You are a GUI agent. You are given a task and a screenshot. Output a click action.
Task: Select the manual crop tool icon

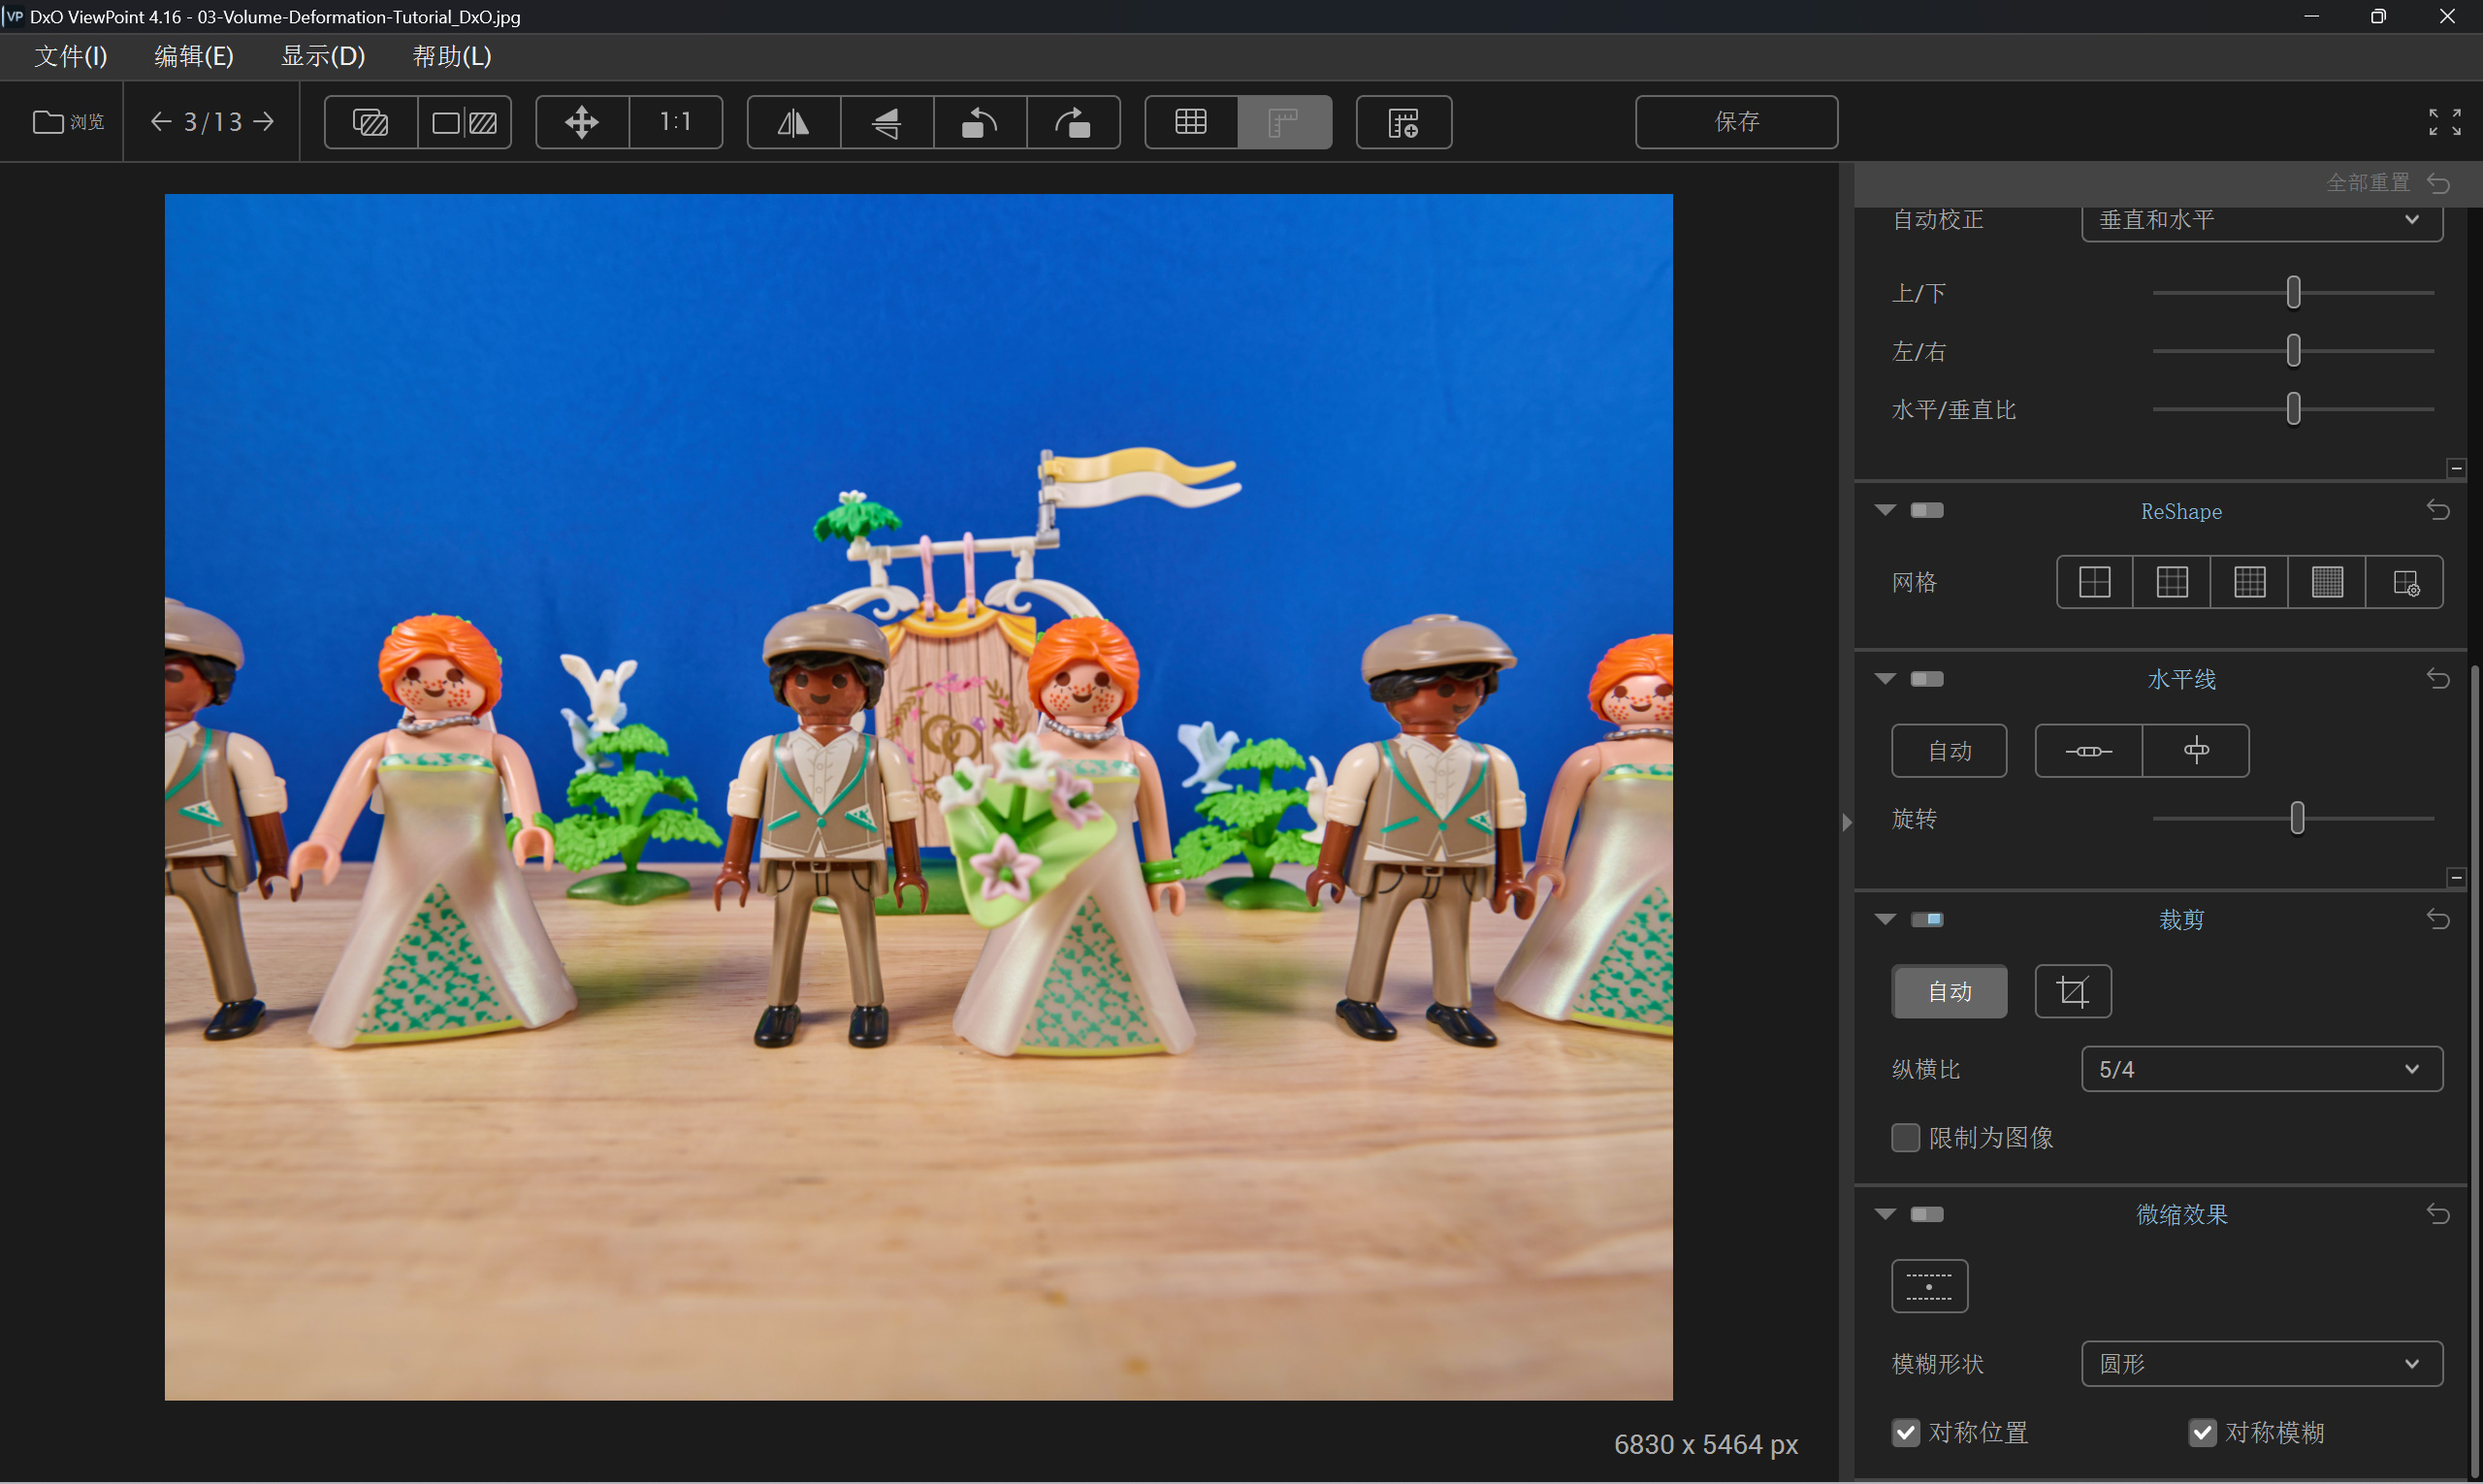[2072, 991]
